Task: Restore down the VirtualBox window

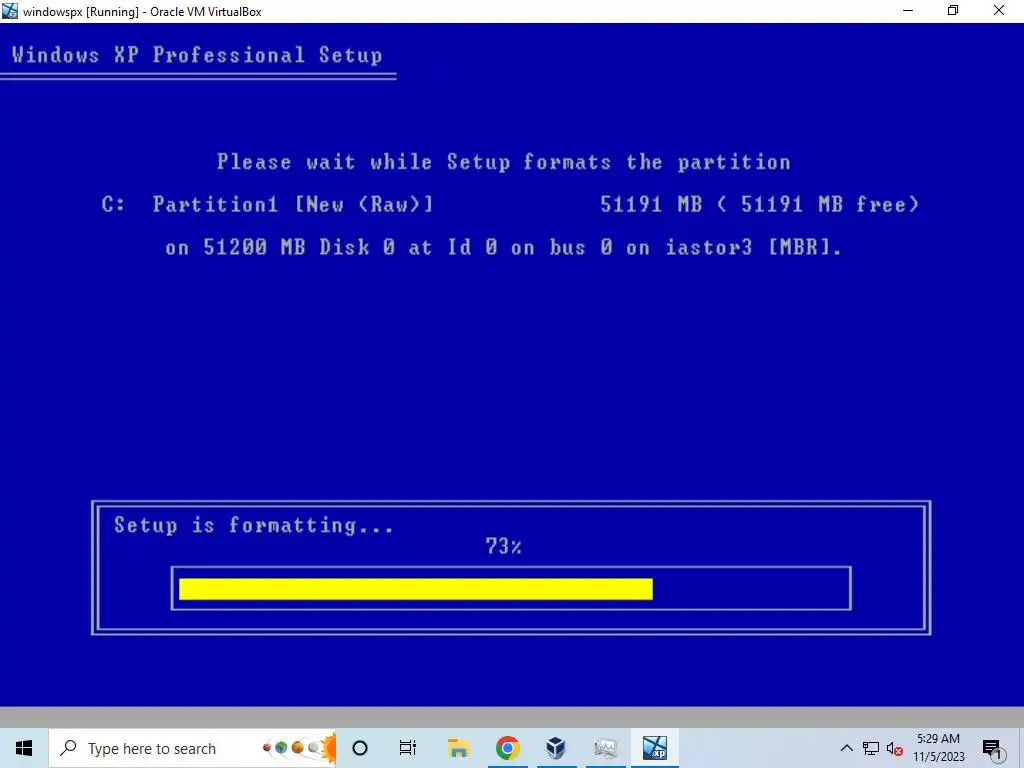Action: pyautogui.click(x=953, y=11)
